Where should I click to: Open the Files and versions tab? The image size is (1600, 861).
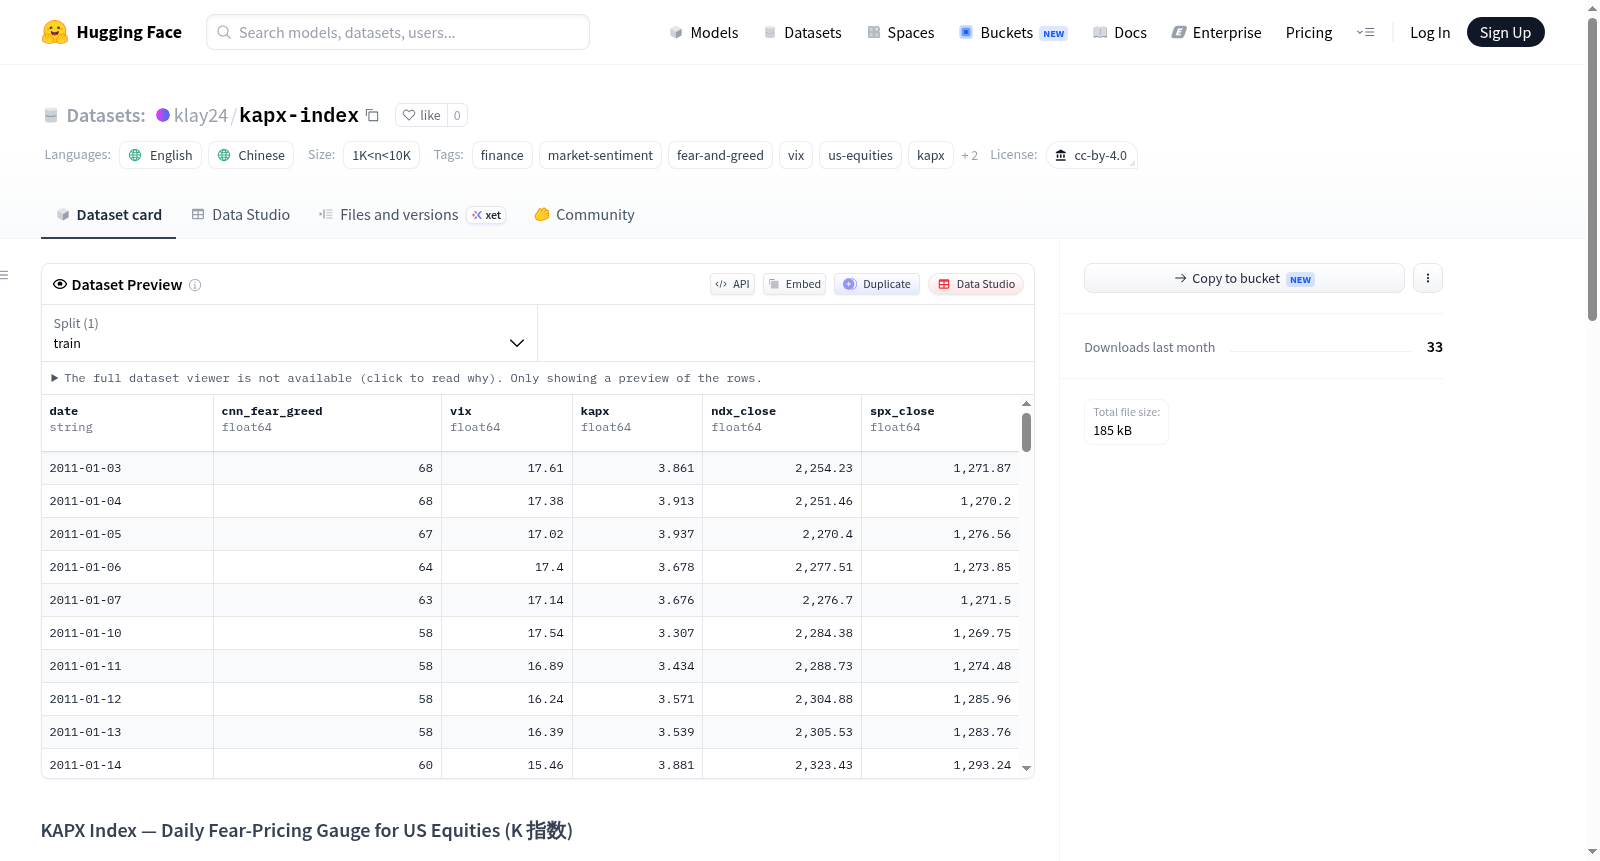[x=412, y=214]
